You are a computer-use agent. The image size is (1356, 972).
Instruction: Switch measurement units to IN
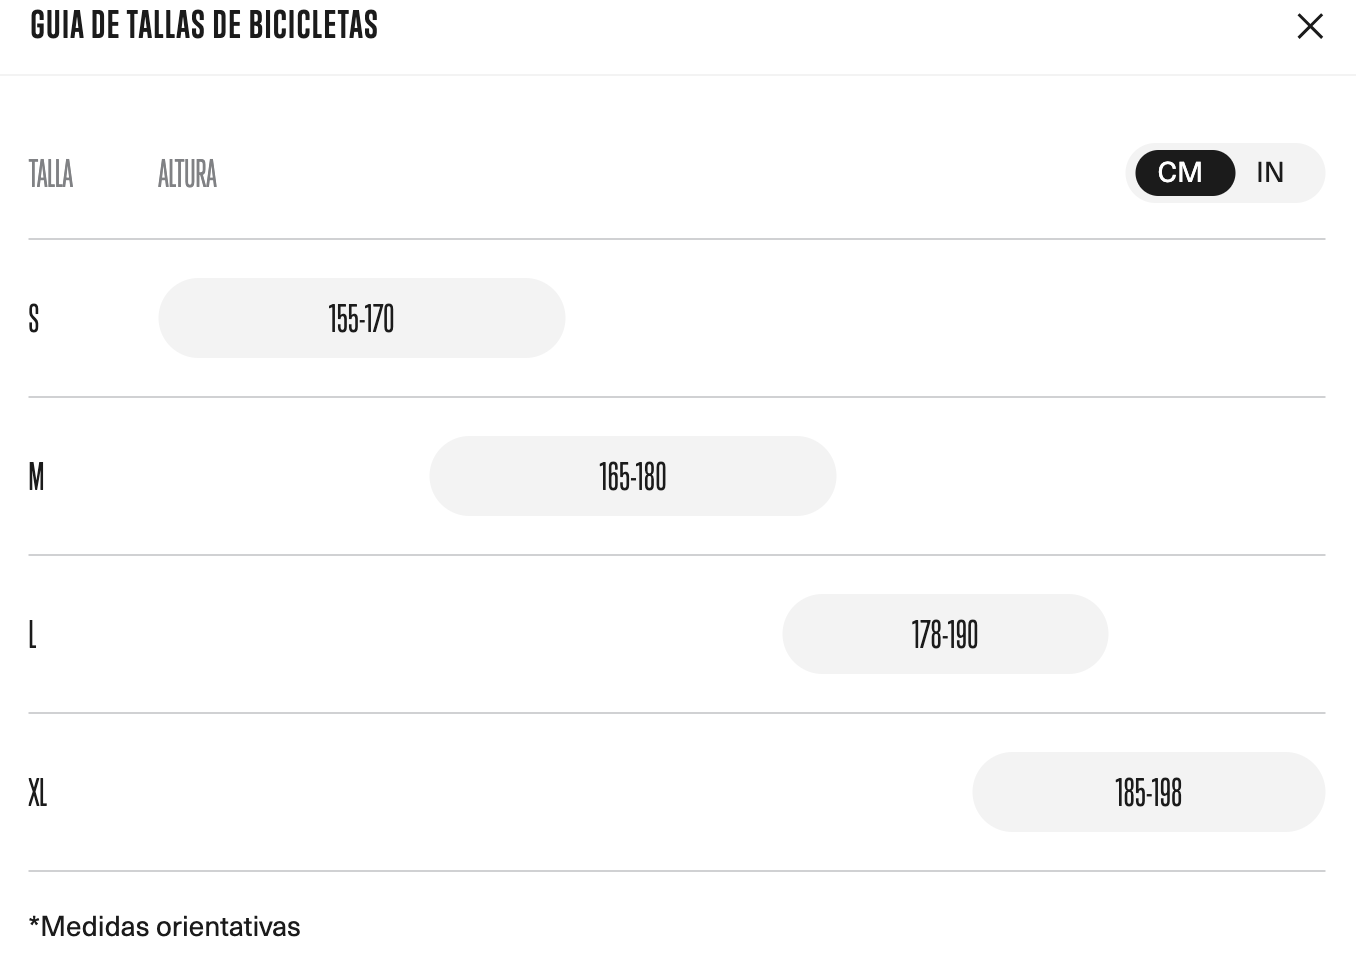click(1270, 173)
